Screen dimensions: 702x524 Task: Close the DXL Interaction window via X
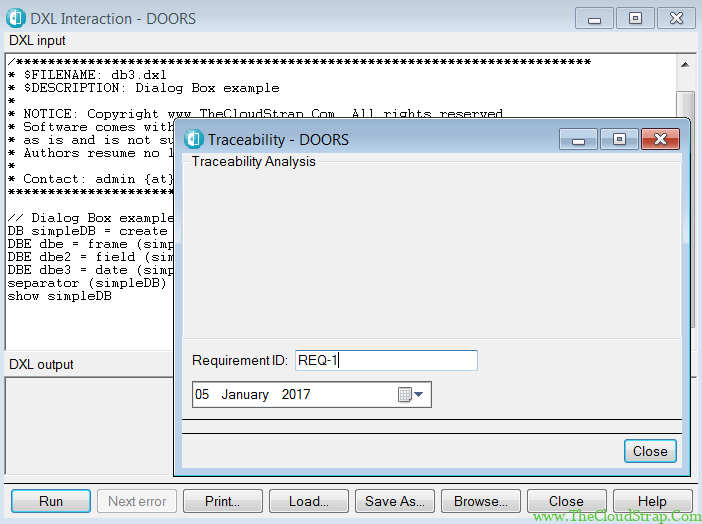(676, 18)
